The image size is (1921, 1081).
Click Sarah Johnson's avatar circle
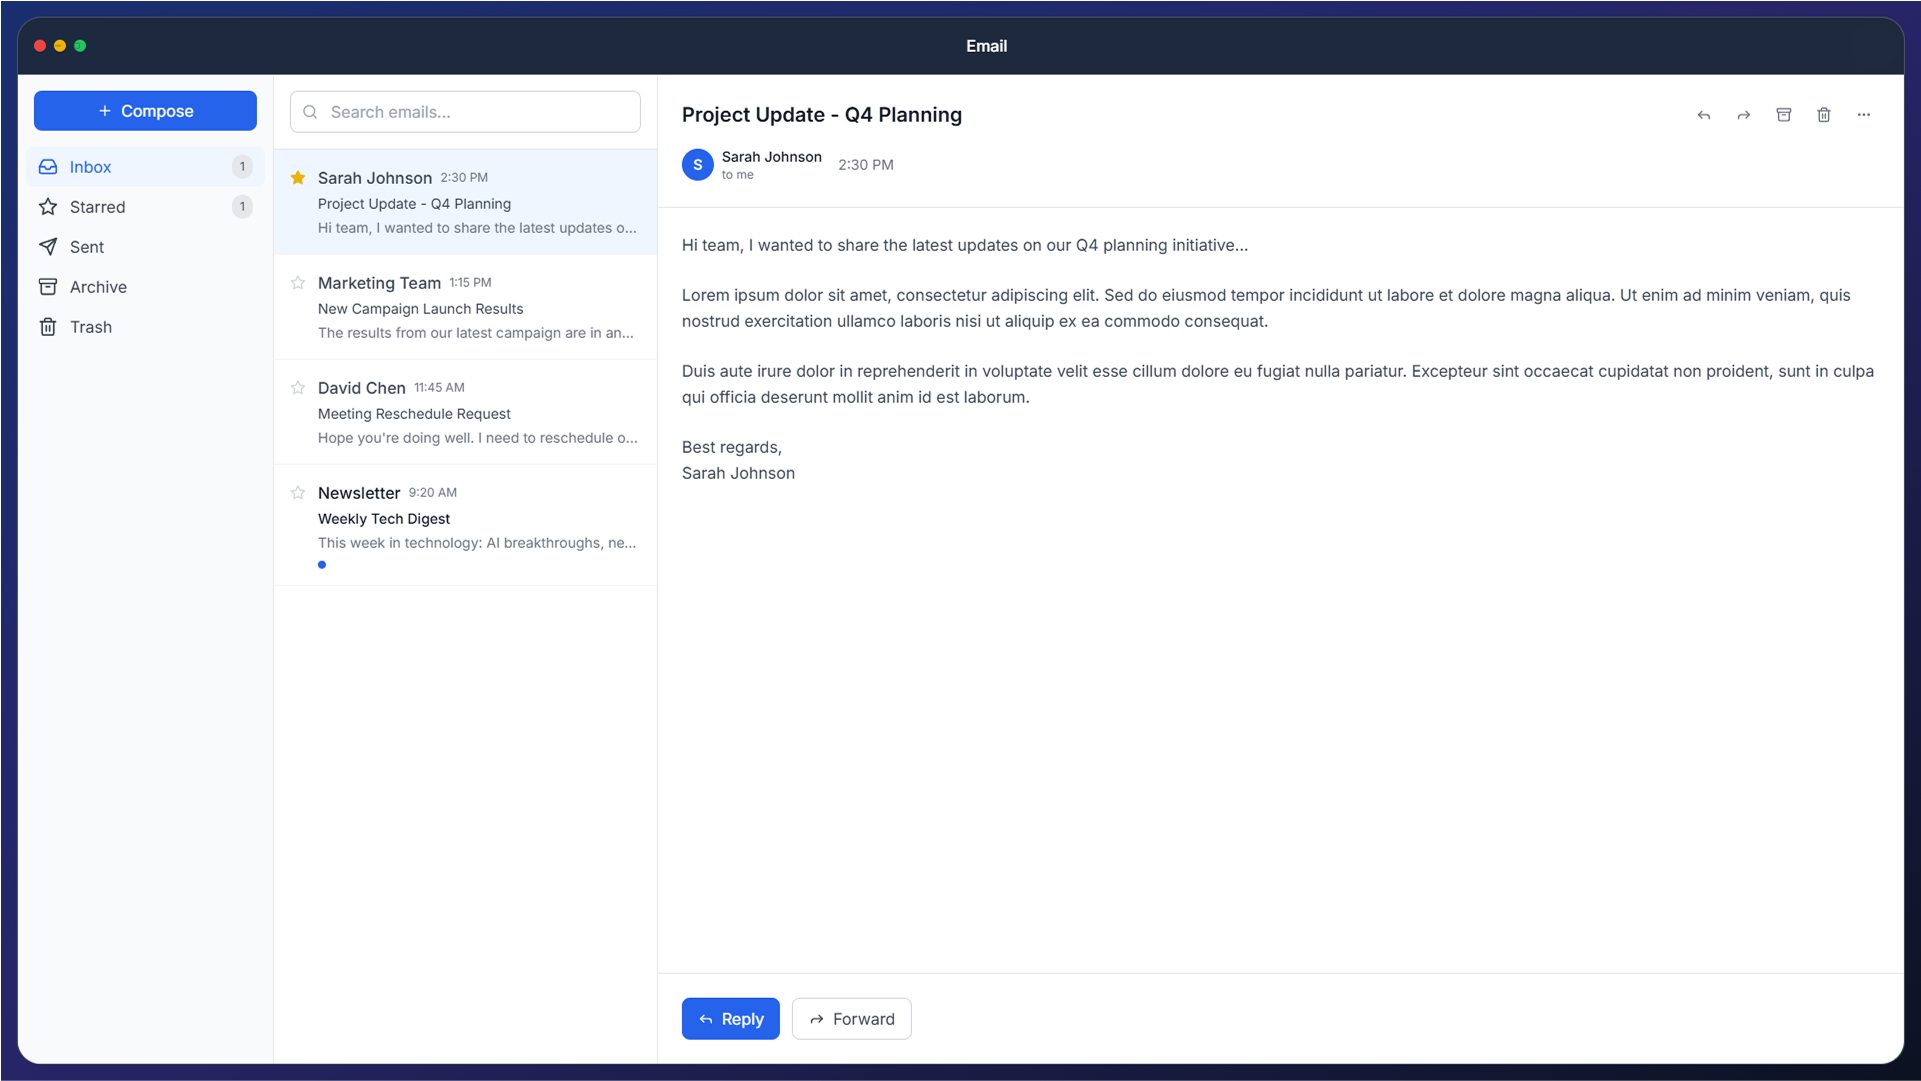point(698,165)
